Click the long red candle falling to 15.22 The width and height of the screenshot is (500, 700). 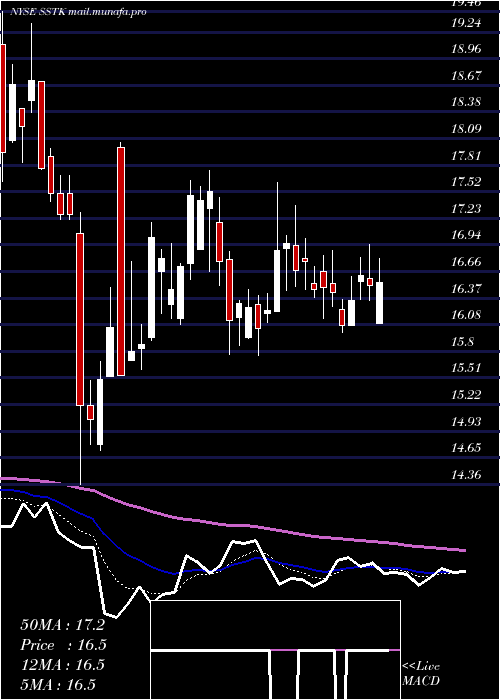pyautogui.click(x=80, y=319)
